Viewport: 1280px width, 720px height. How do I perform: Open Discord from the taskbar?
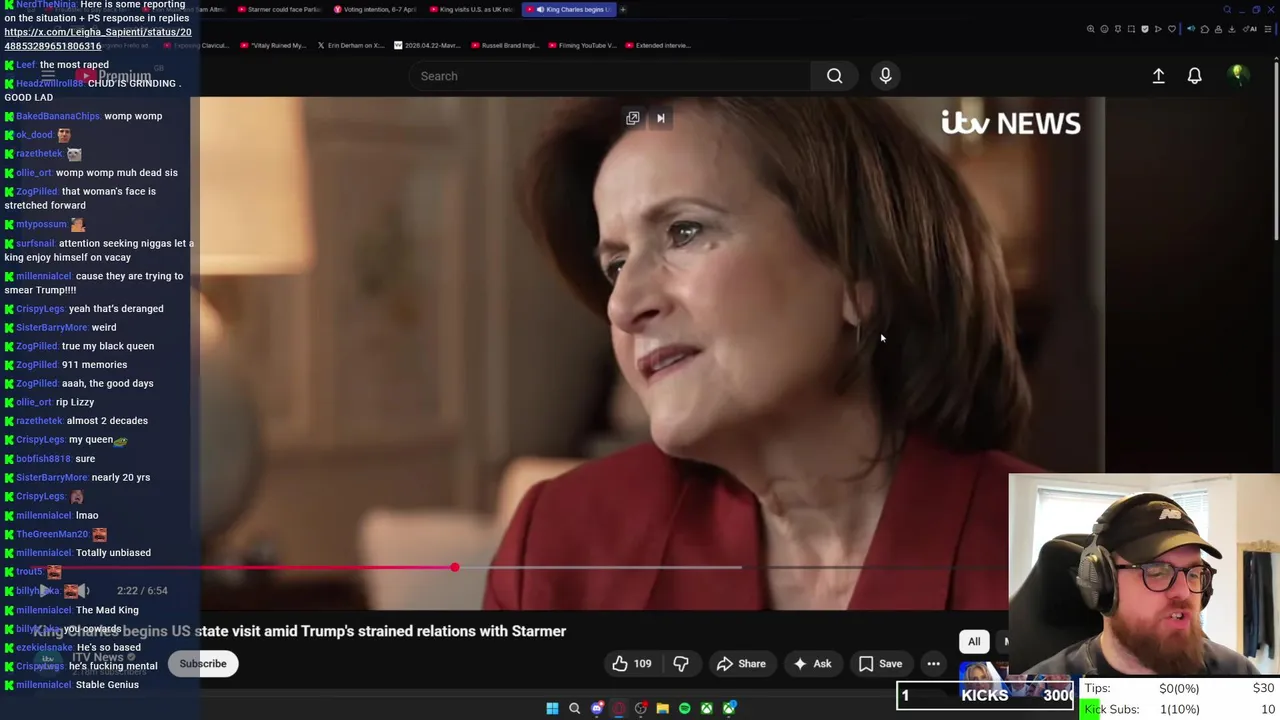tap(597, 708)
